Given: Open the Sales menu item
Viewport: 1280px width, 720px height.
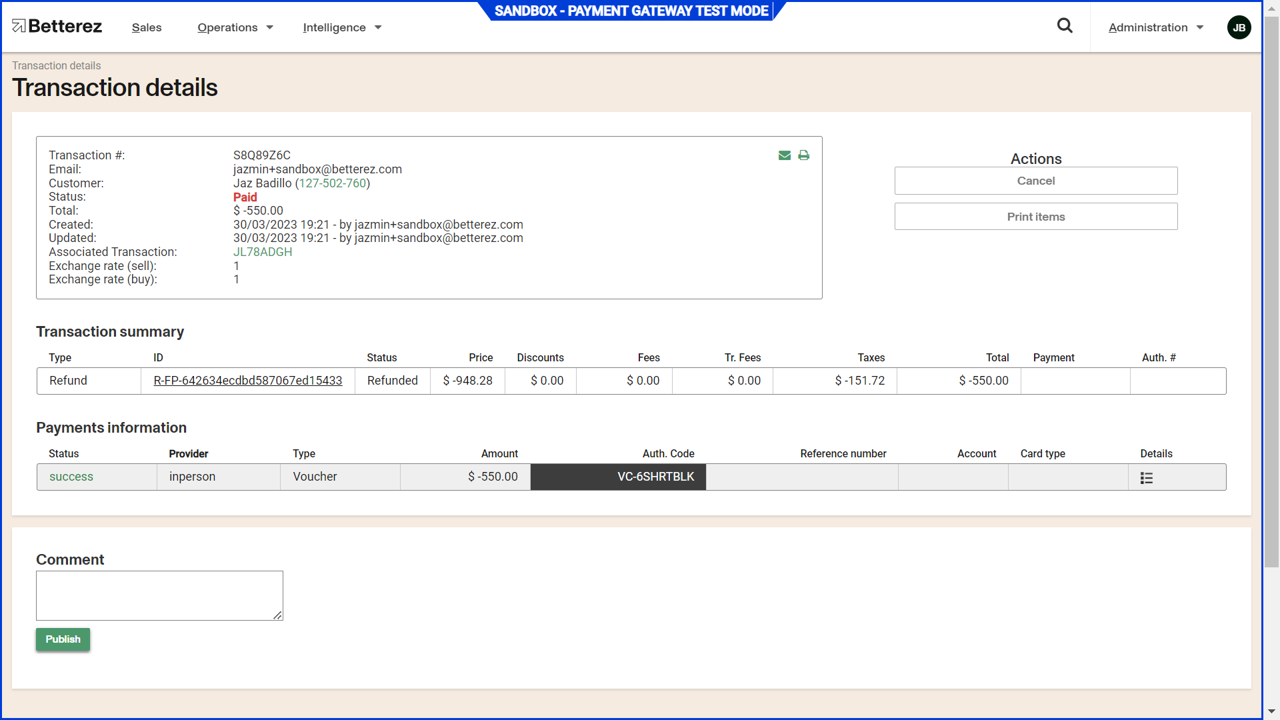Looking at the screenshot, I should pyautogui.click(x=147, y=28).
